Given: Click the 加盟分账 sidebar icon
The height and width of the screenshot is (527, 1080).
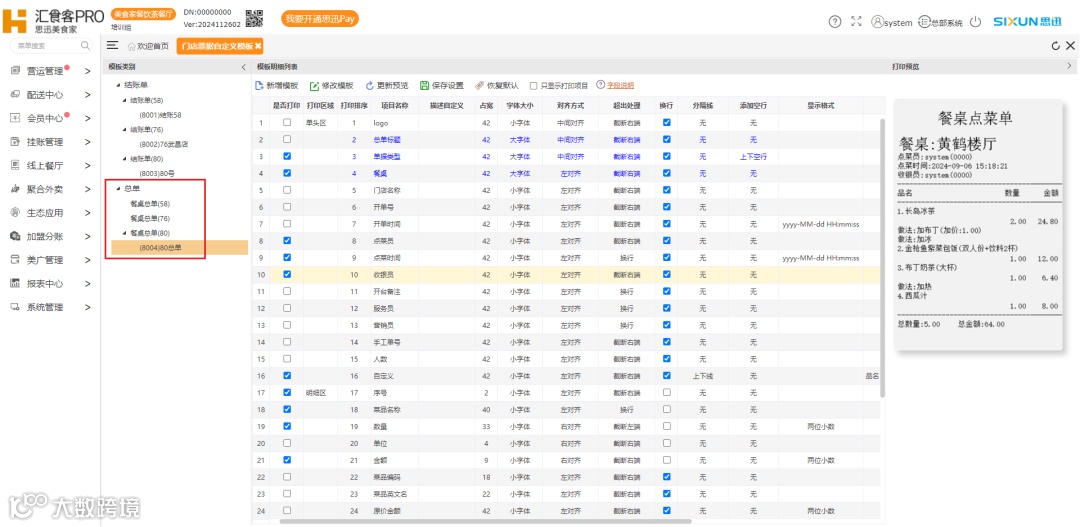Looking at the screenshot, I should (x=15, y=236).
